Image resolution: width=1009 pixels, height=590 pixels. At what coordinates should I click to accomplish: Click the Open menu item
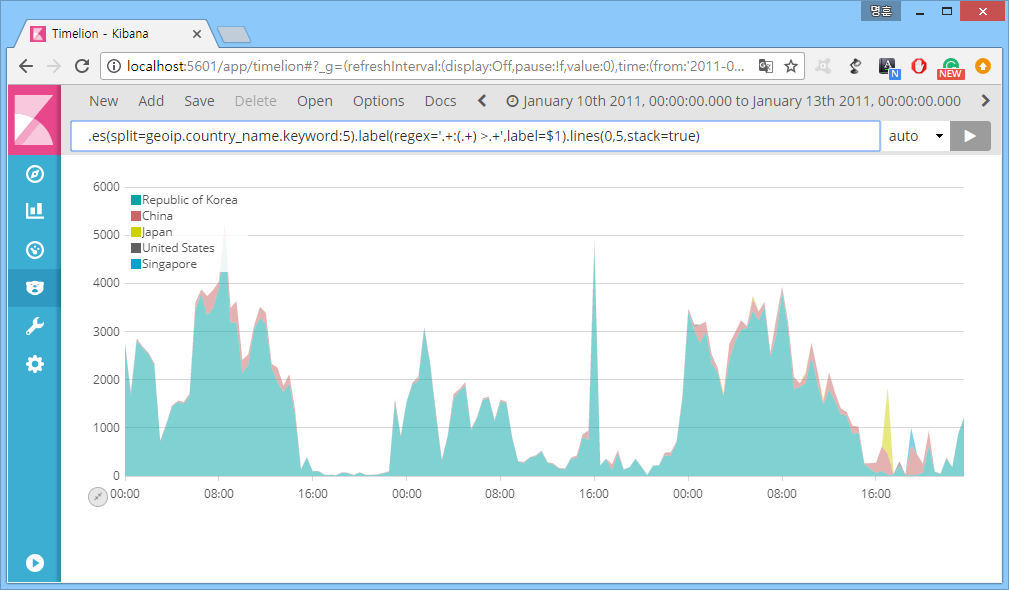315,101
